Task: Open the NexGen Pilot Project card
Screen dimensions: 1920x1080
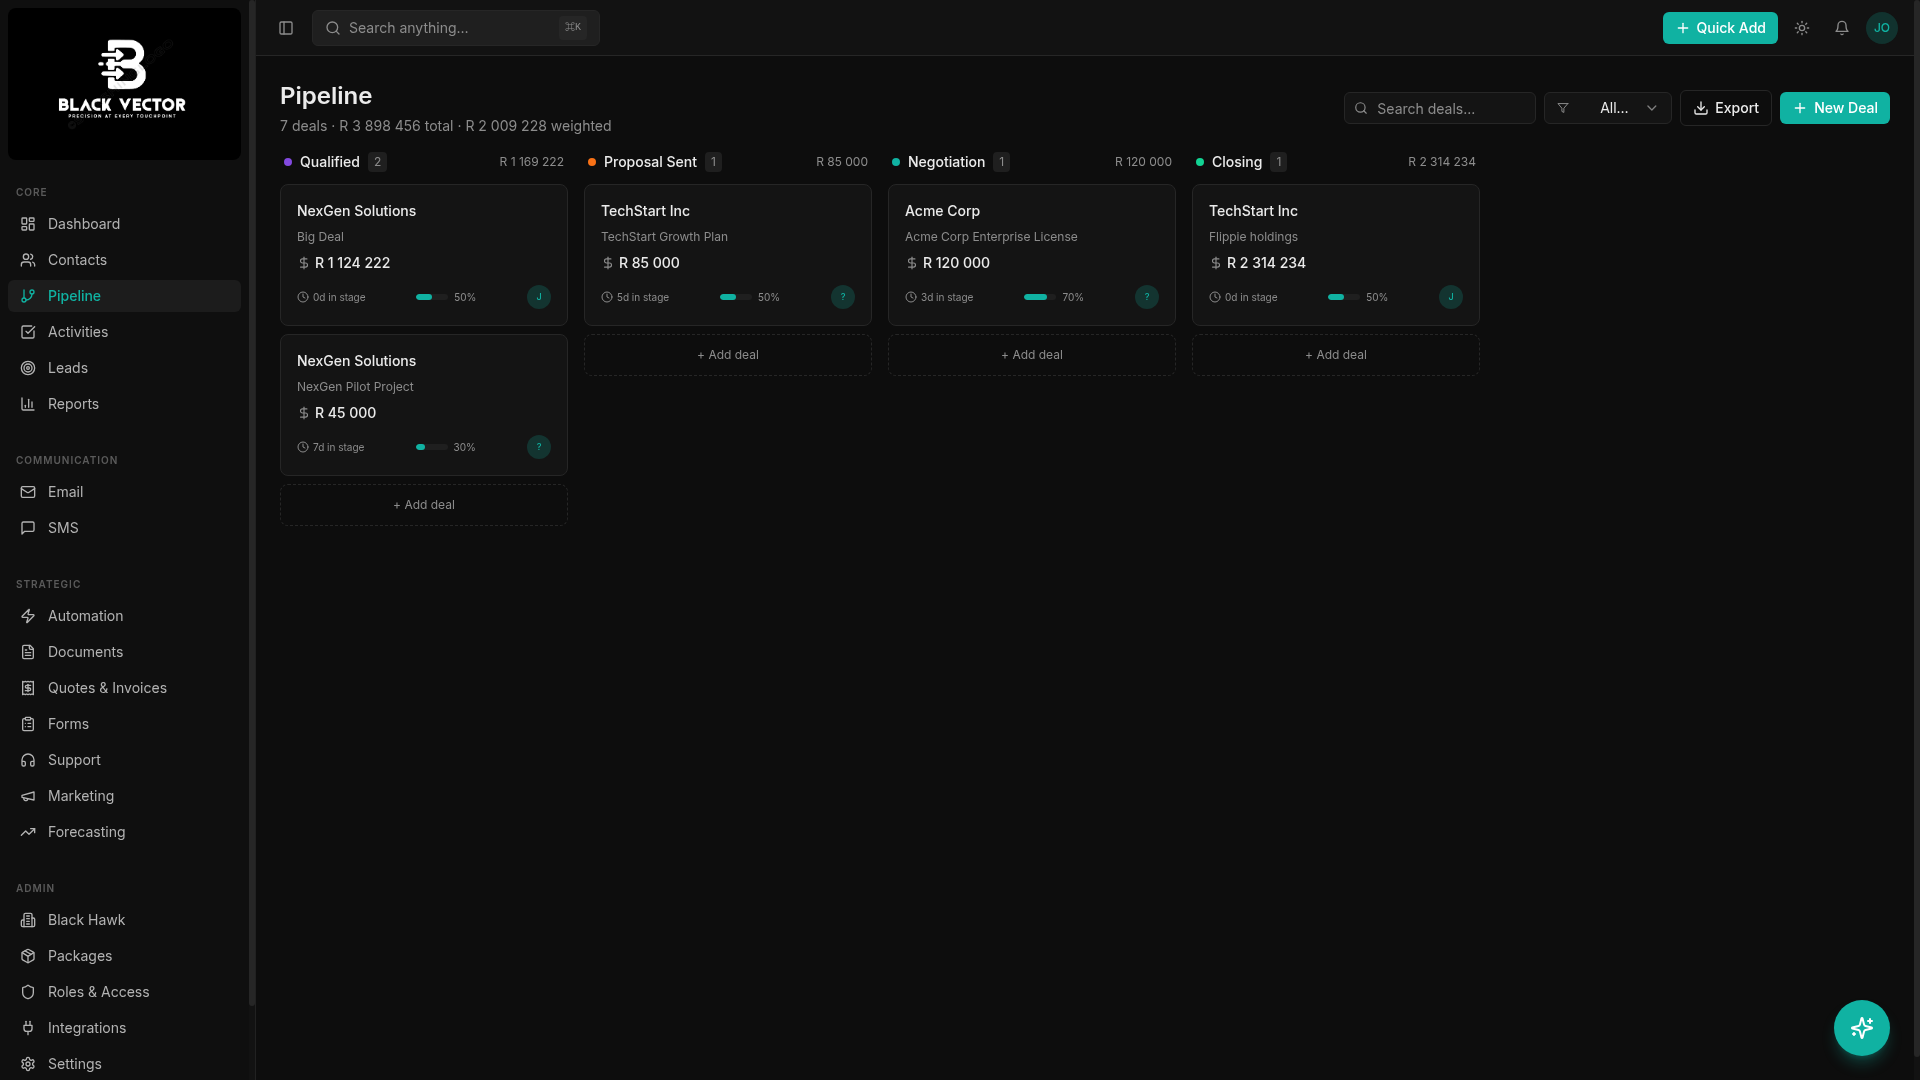Action: click(424, 405)
